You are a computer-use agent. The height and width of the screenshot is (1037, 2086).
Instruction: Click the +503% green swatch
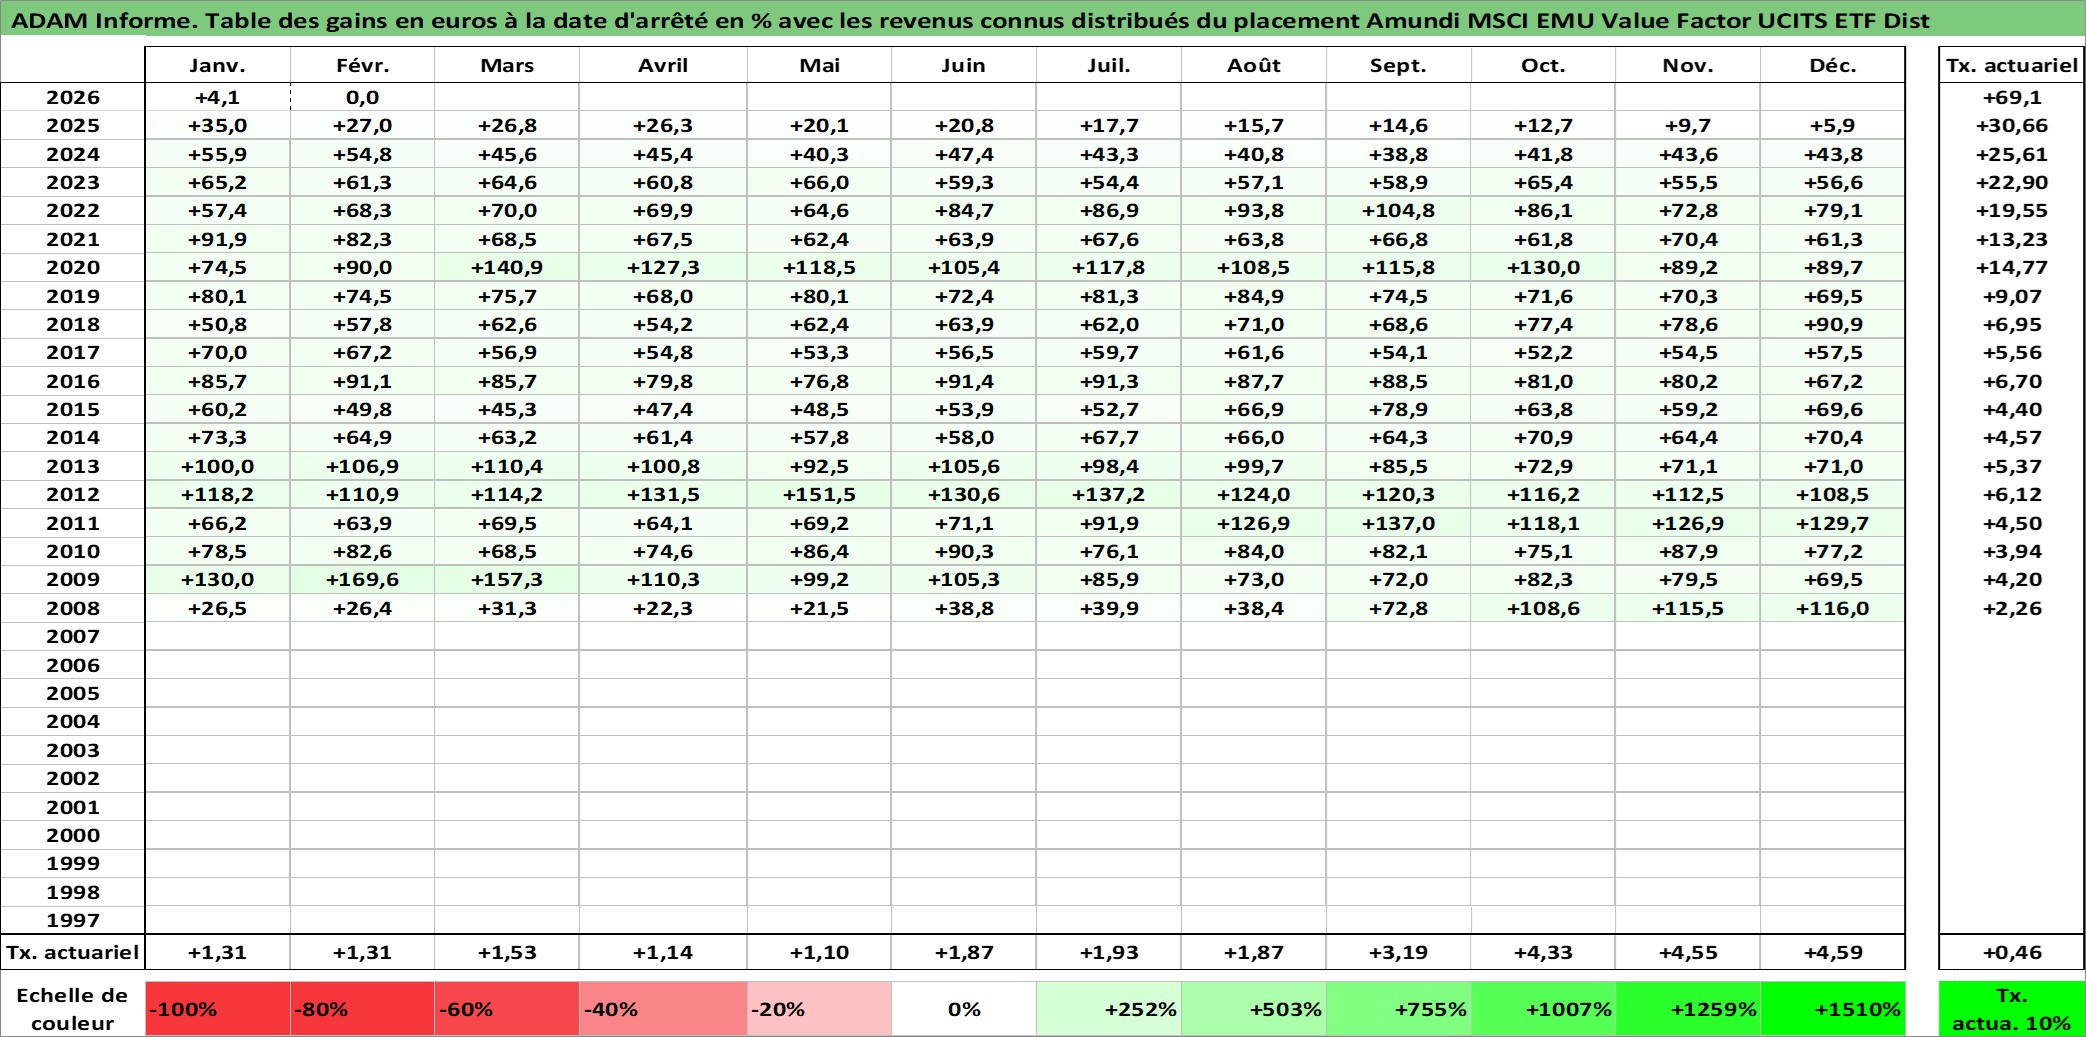(1254, 1009)
